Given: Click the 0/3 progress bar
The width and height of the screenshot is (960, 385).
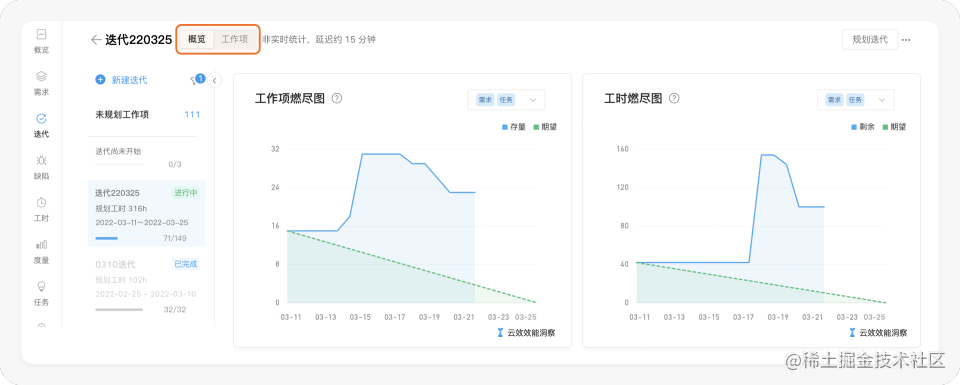Looking at the screenshot, I should click(119, 164).
